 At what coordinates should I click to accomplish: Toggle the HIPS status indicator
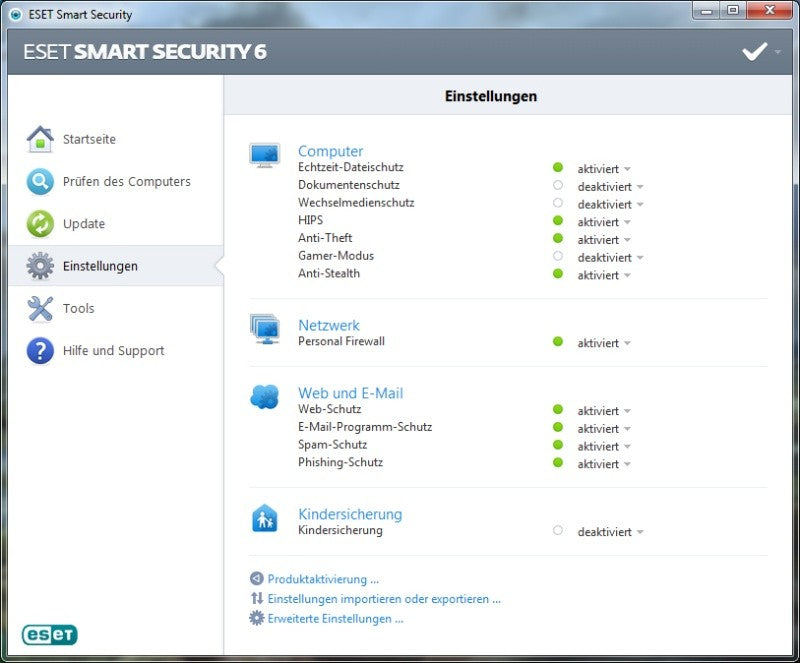point(558,220)
